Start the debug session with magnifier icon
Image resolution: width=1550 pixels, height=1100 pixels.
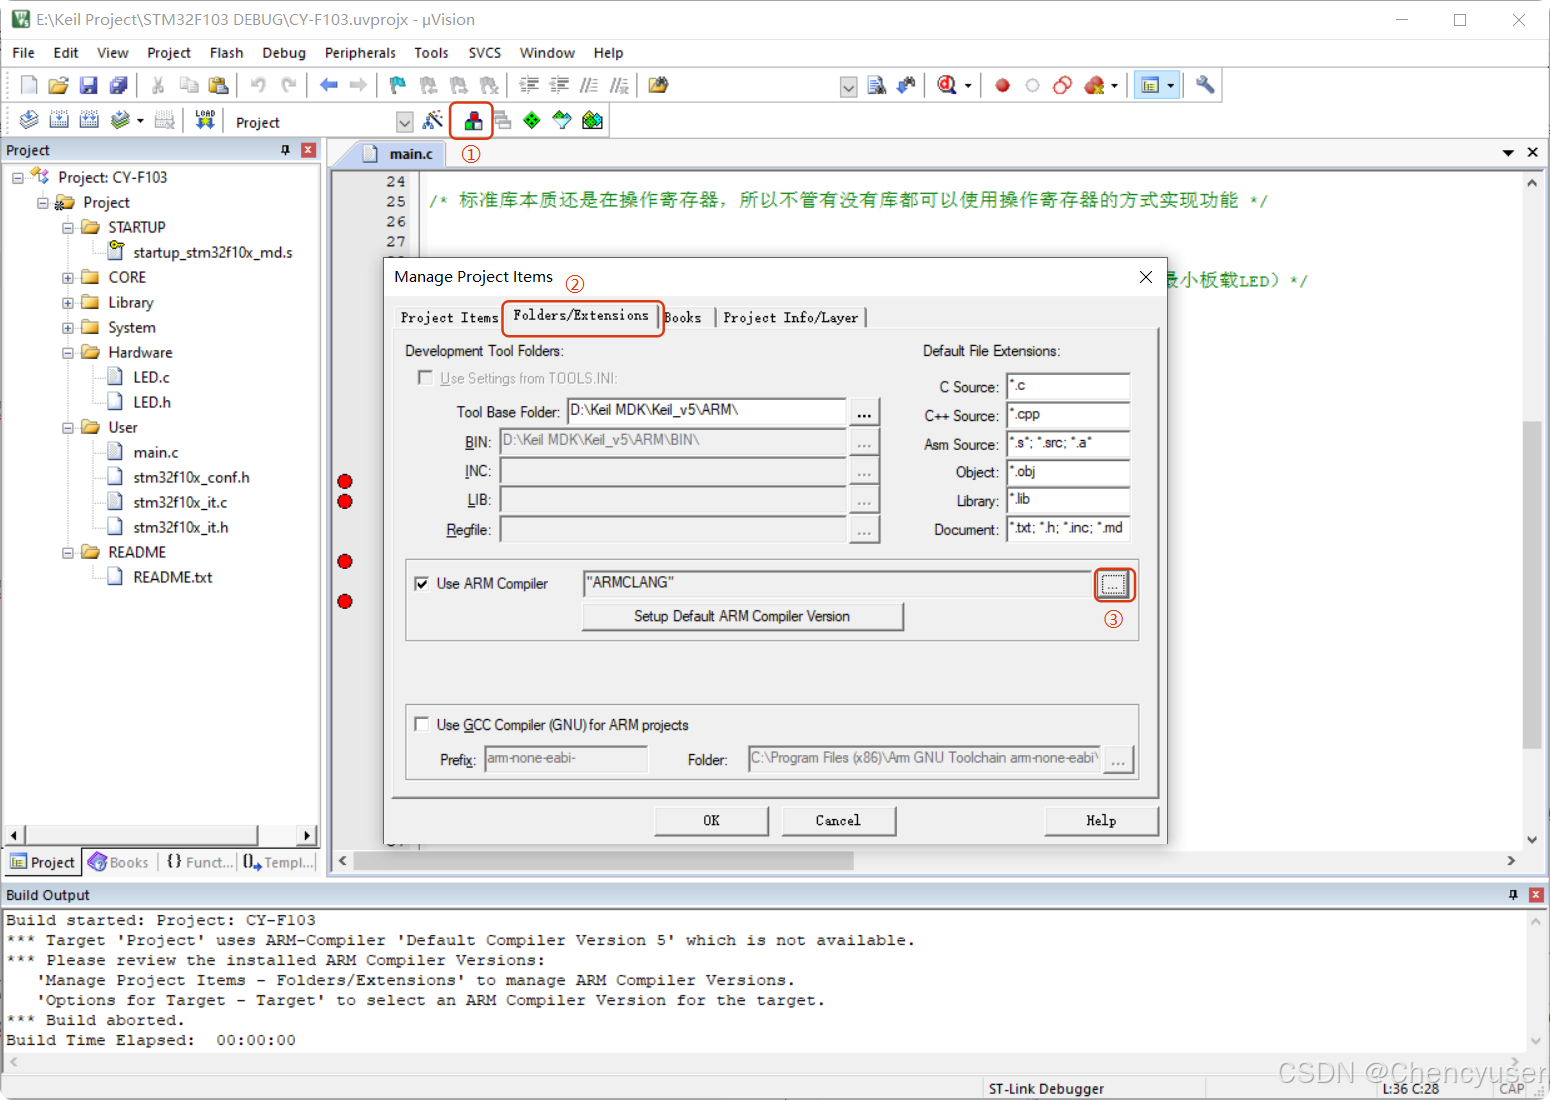(x=947, y=86)
